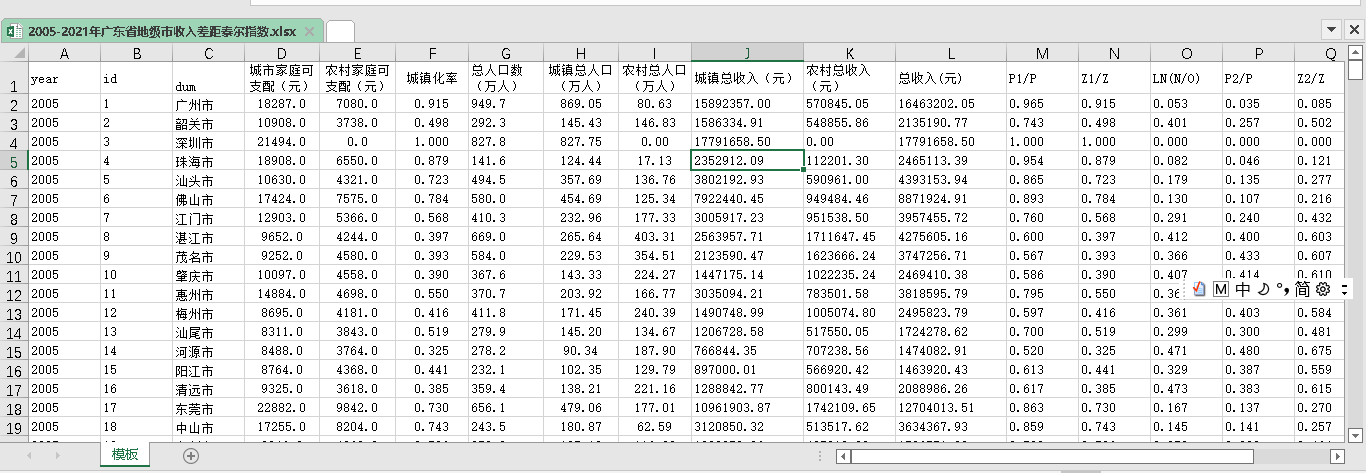Select cell with value 12704013.51
This screenshot has height=473, width=1366.
[950, 408]
